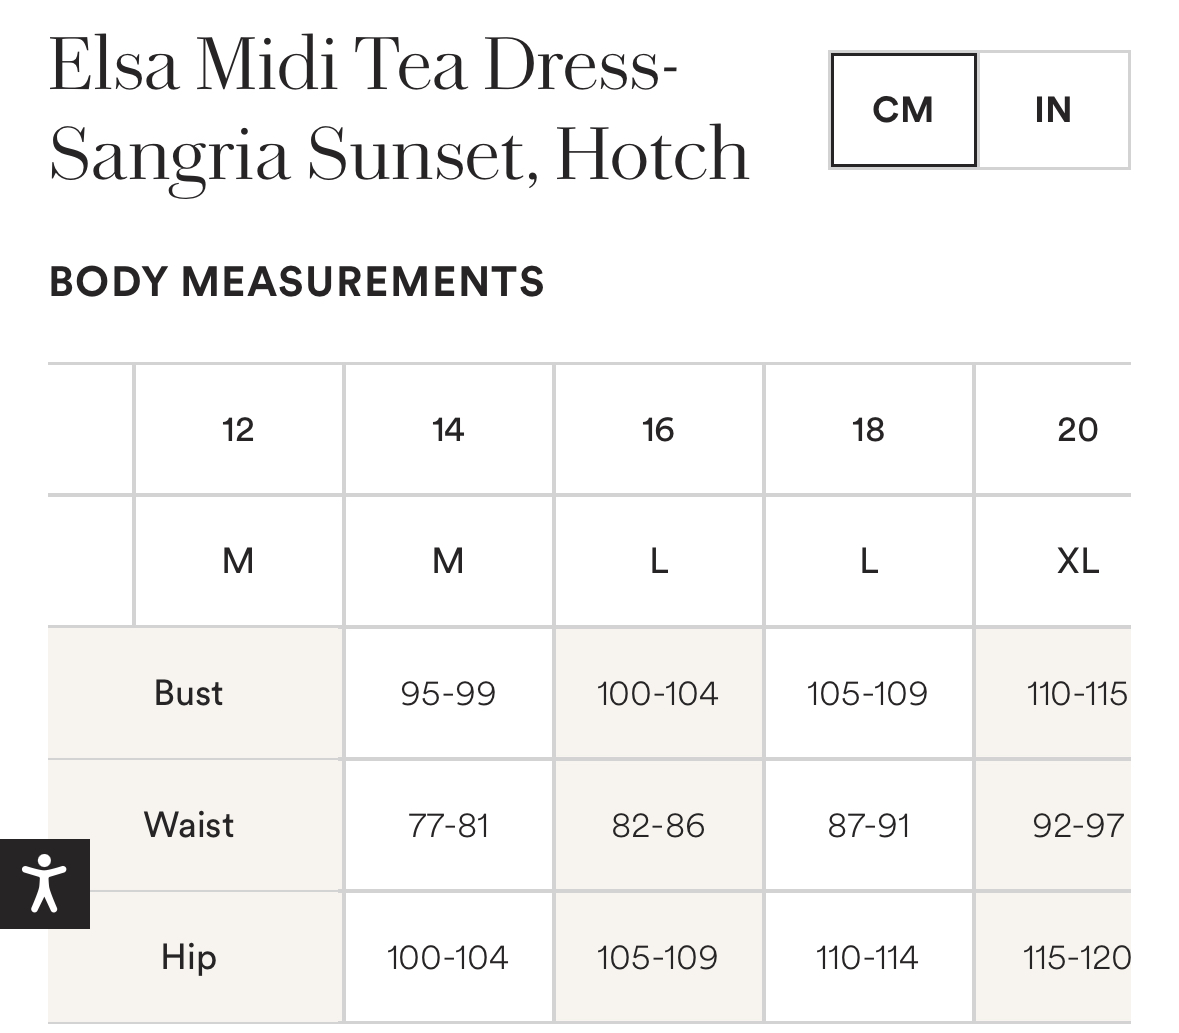Viewport: 1179px width, 1033px height.
Task: Click the Hip row label
Action: coord(189,957)
